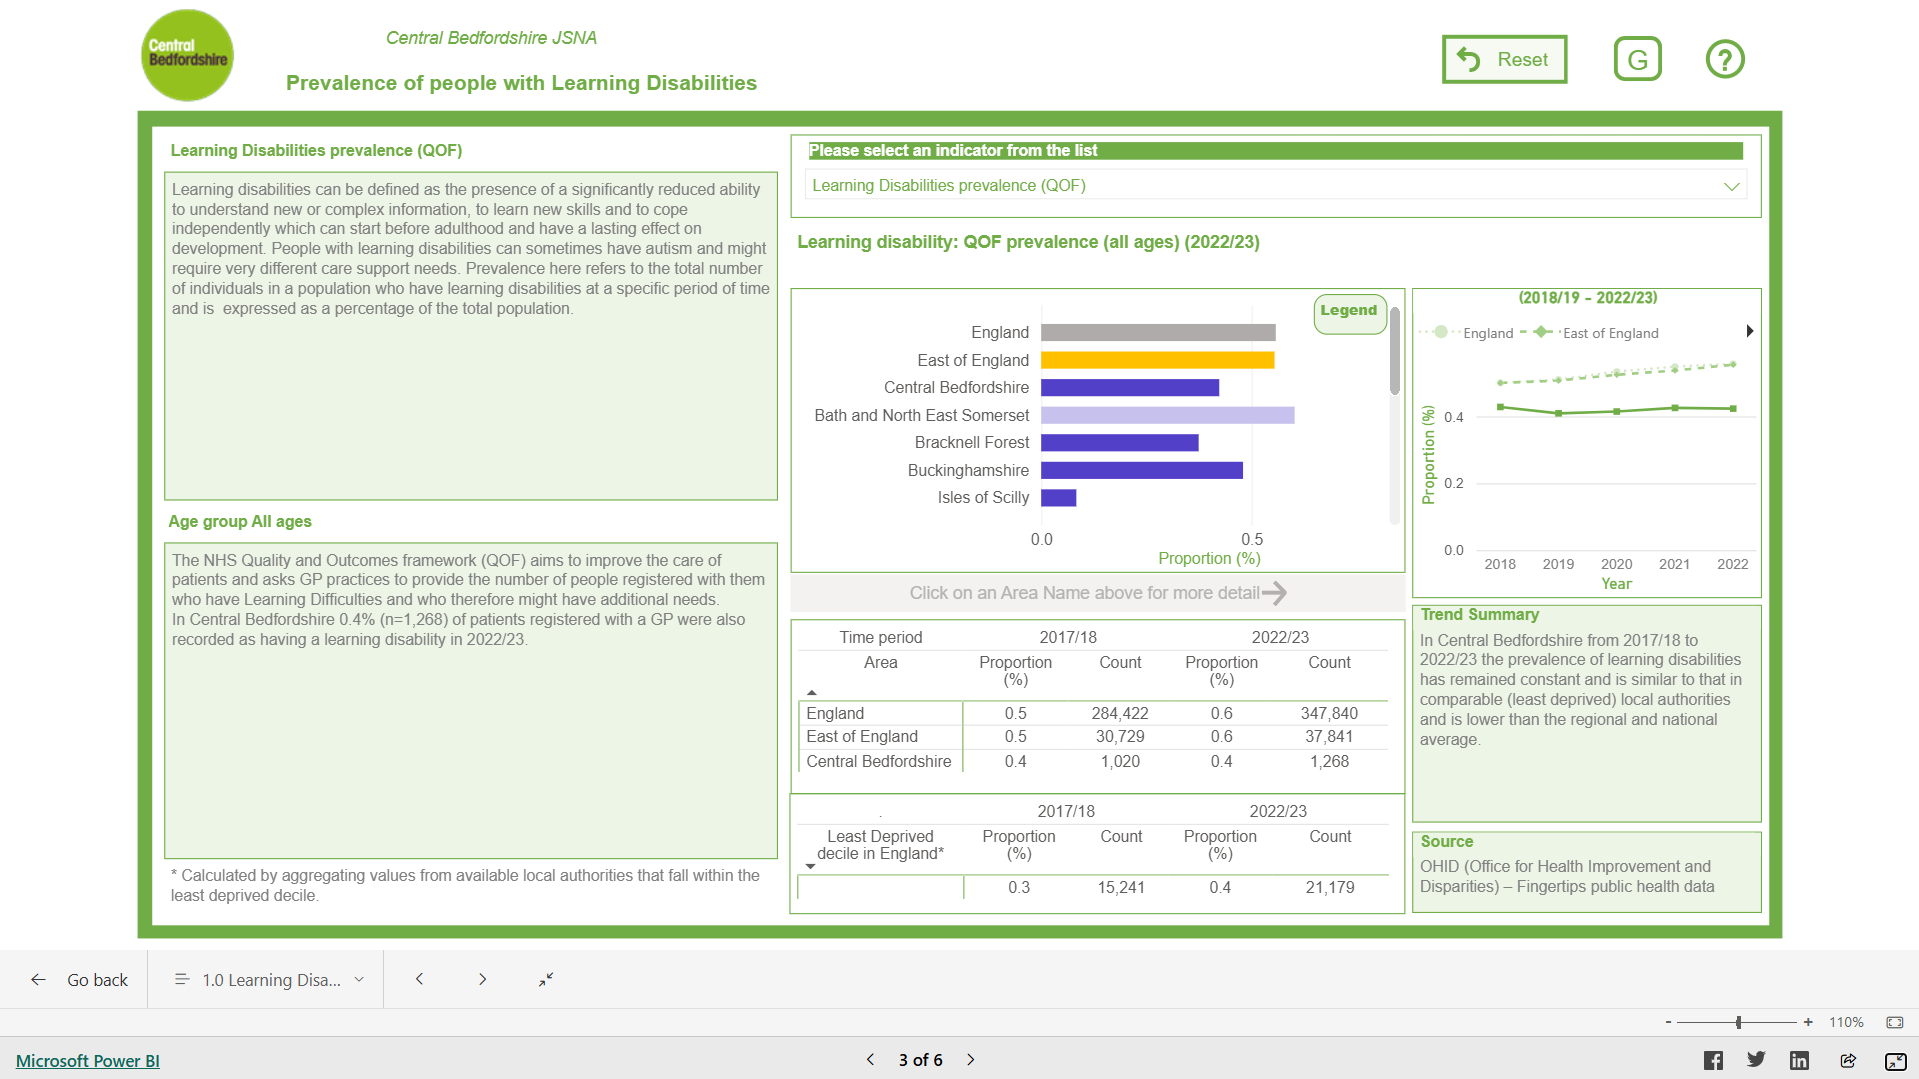Open the indicator selection dropdown
Screen dimensions: 1919x1079
(1732, 185)
